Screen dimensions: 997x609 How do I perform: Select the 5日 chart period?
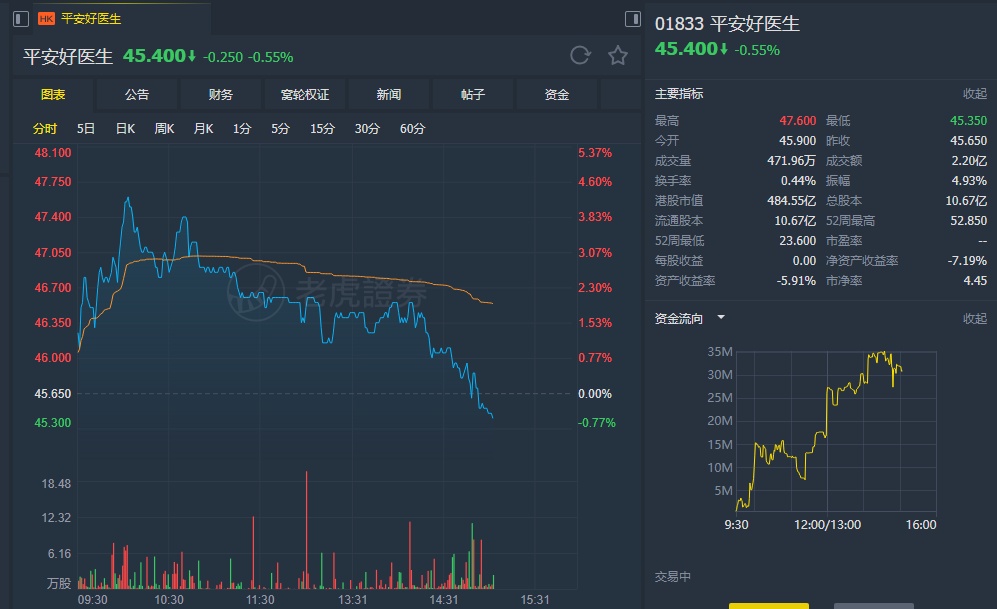[86, 129]
